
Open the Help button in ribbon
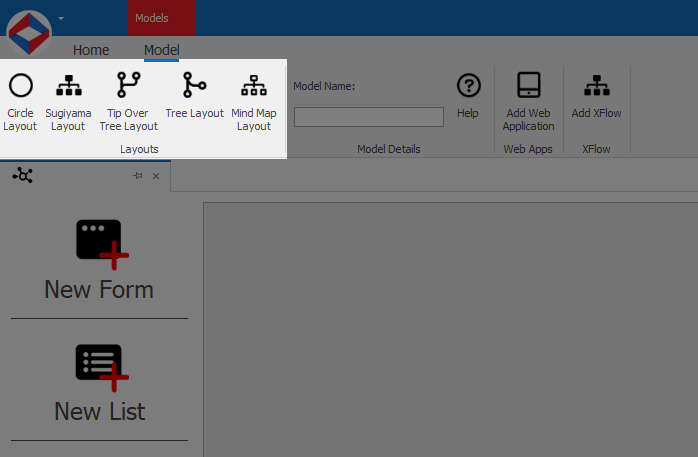click(x=468, y=96)
